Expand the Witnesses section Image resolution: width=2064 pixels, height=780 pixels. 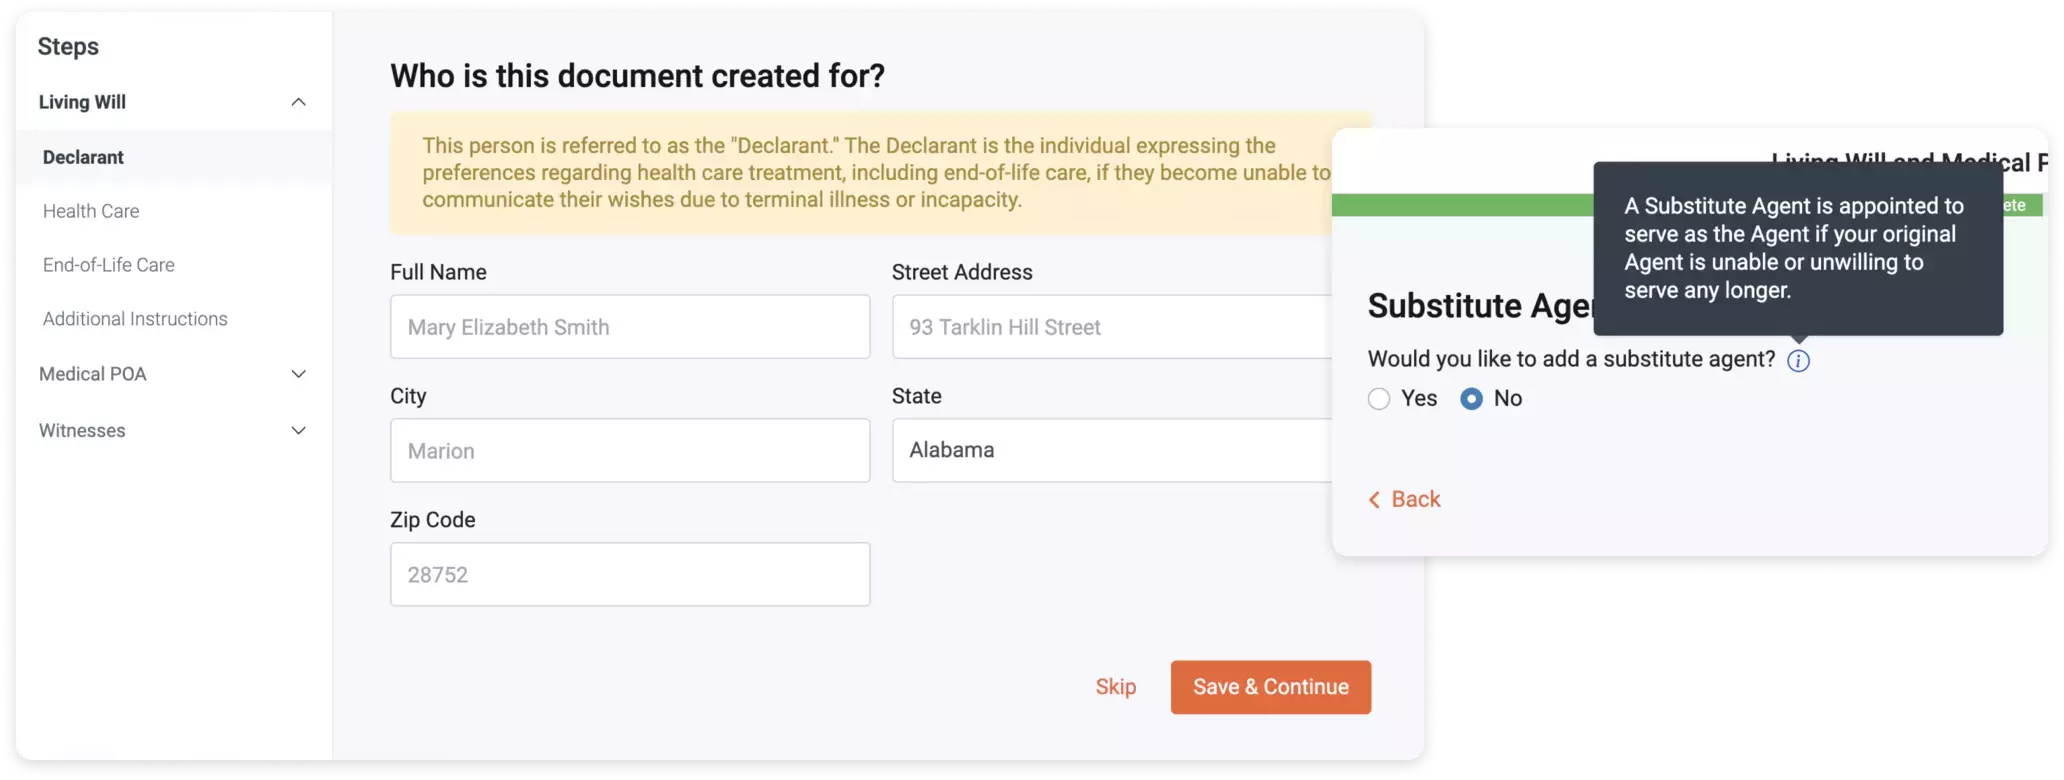[x=298, y=431]
